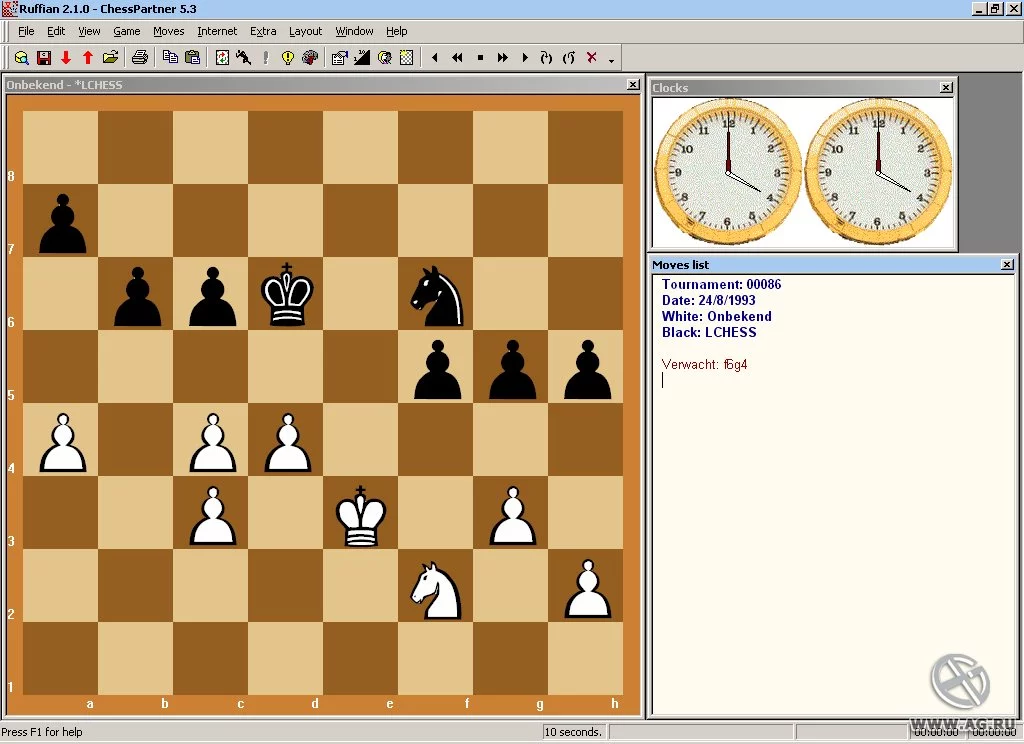Image resolution: width=1024 pixels, height=744 pixels.
Task: Open the Game menu
Action: [x=127, y=31]
